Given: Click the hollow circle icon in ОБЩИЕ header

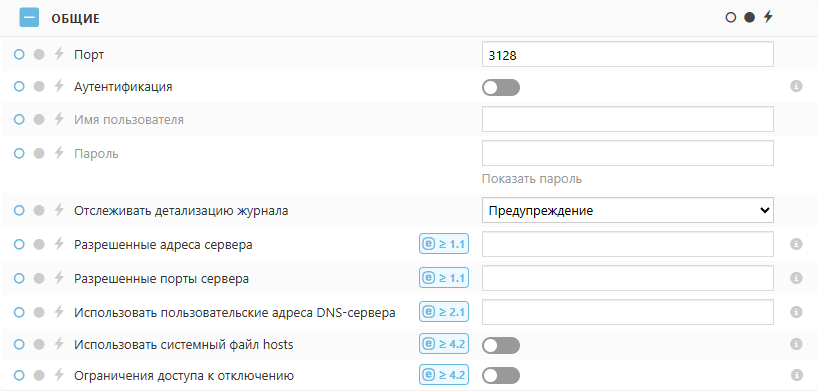Looking at the screenshot, I should pos(731,18).
